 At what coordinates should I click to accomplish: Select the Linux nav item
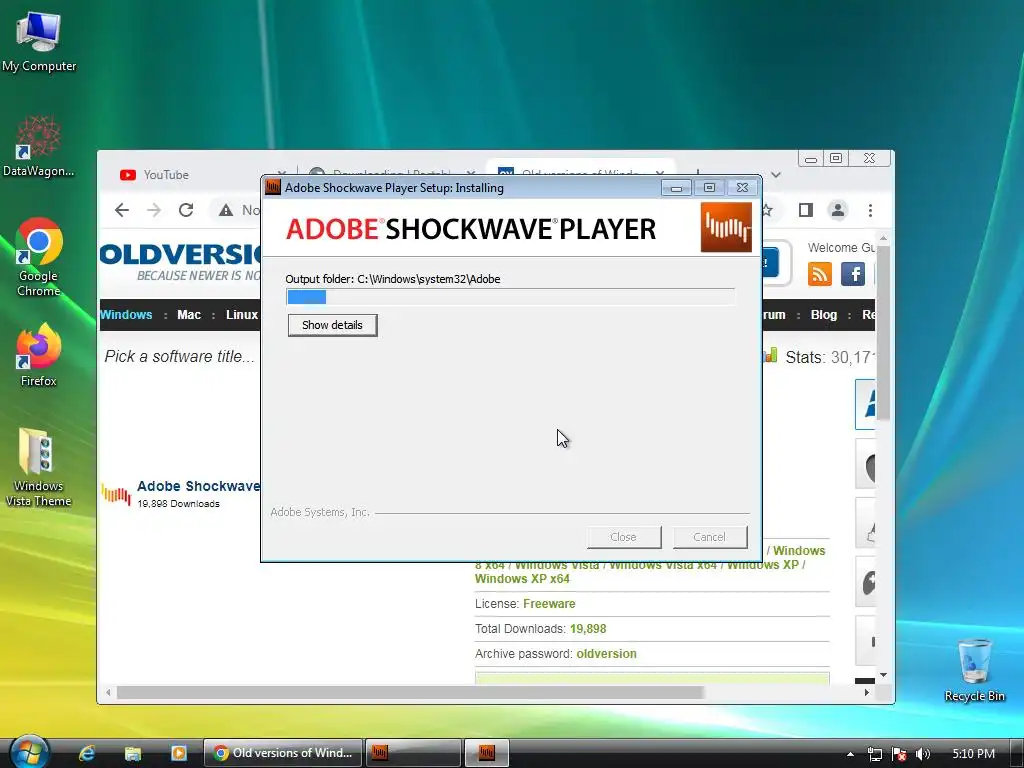242,315
